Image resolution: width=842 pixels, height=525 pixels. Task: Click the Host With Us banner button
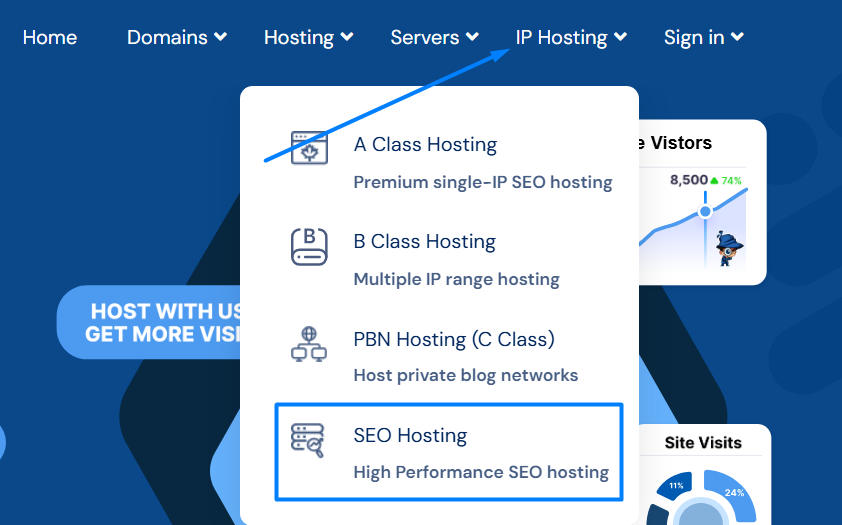point(150,322)
